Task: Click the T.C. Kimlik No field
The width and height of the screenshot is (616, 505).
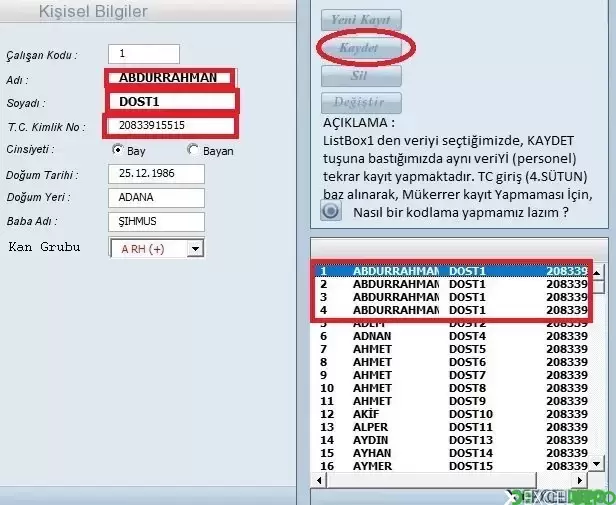Action: [x=170, y=126]
